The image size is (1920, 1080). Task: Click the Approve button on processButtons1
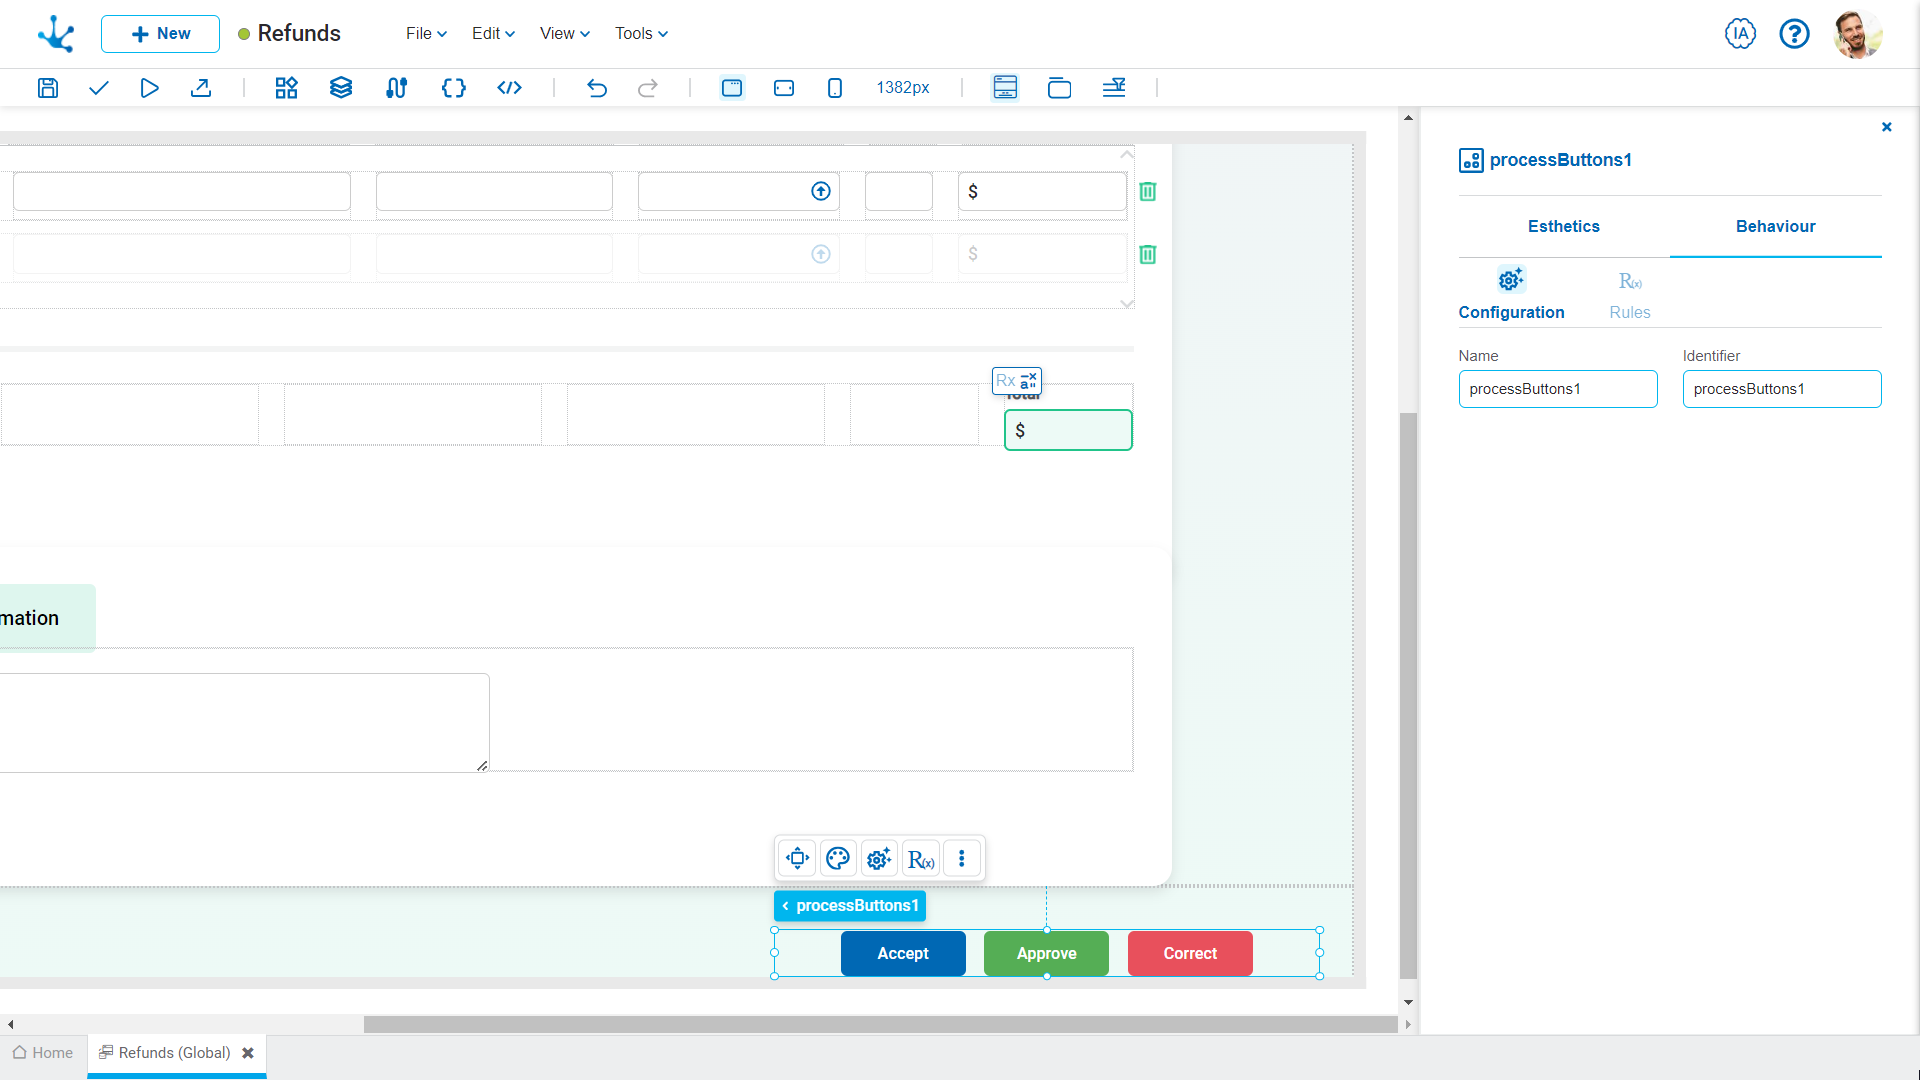coord(1046,952)
